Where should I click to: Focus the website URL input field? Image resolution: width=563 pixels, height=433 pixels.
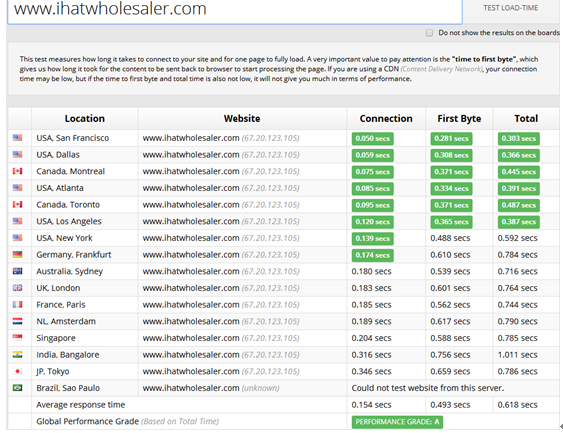click(x=234, y=11)
